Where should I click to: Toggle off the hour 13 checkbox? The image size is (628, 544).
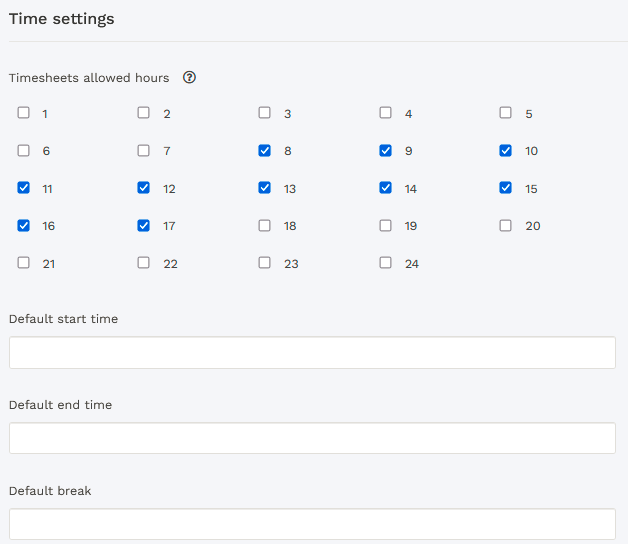coord(265,188)
